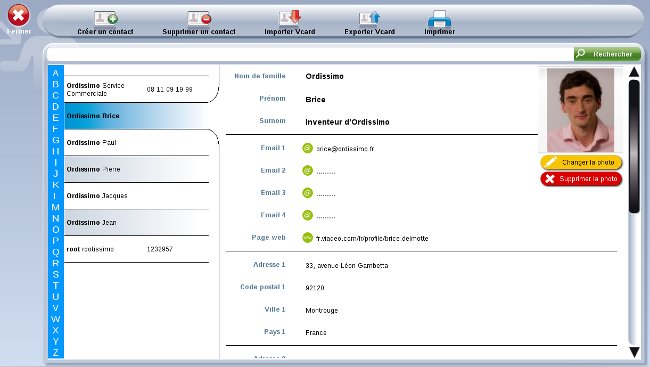
Task: Click the Supprimer un contact label
Action: [199, 32]
